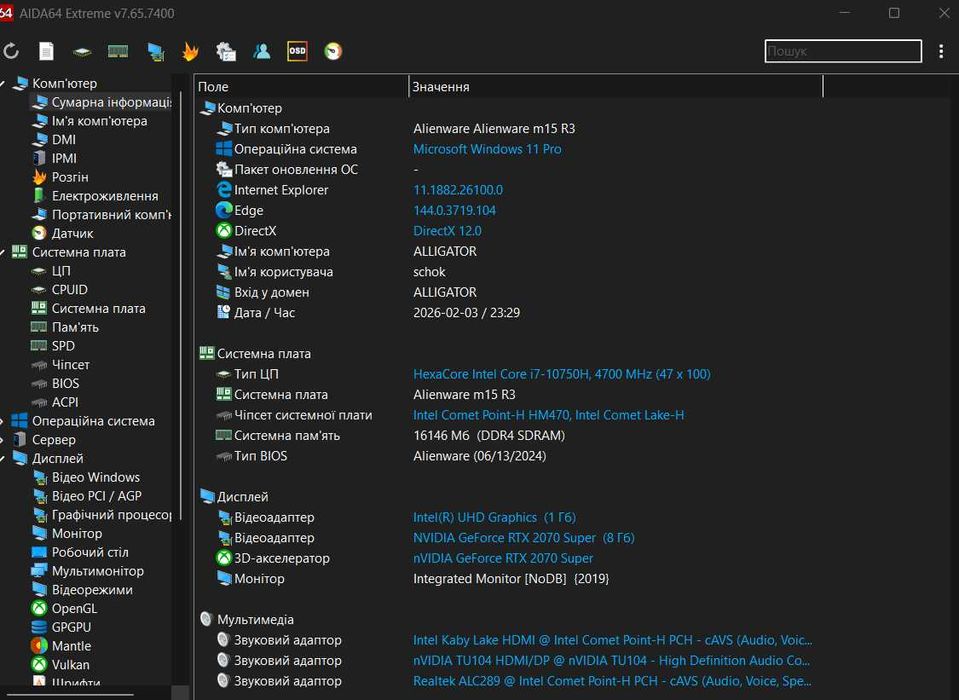Open the Microsoft Windows 11 Pro link
Viewport: 959px width, 700px height.
[487, 149]
